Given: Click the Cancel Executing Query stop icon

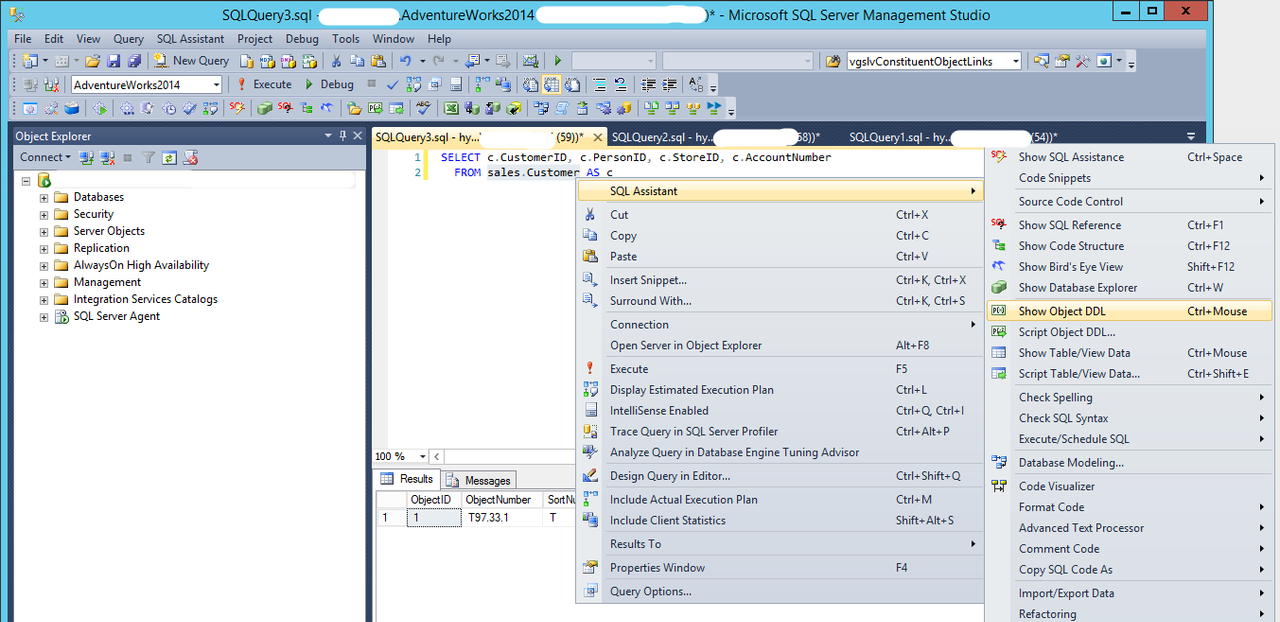Looking at the screenshot, I should [371, 84].
